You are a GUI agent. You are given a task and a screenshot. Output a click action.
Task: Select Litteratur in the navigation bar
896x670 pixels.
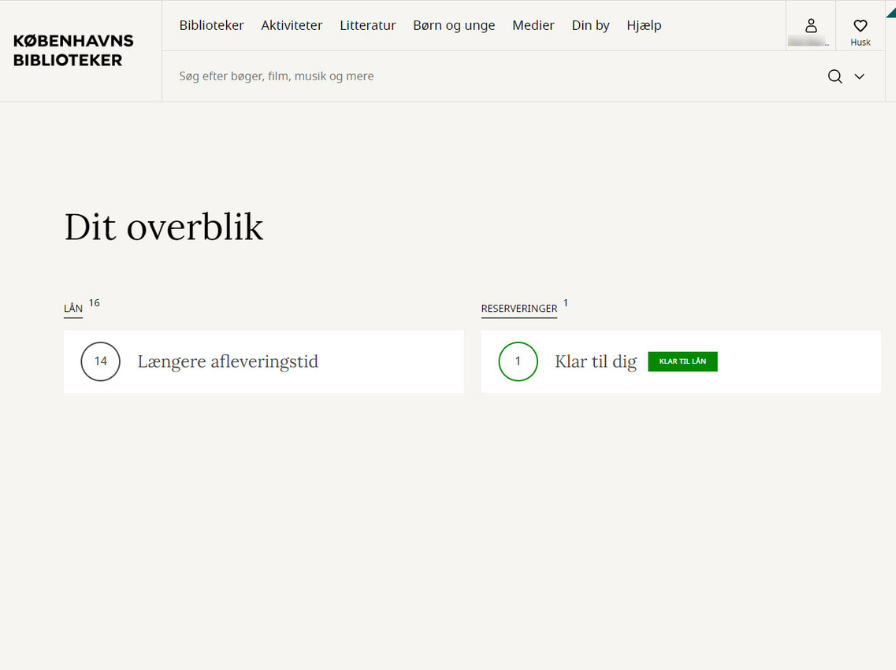click(x=367, y=25)
